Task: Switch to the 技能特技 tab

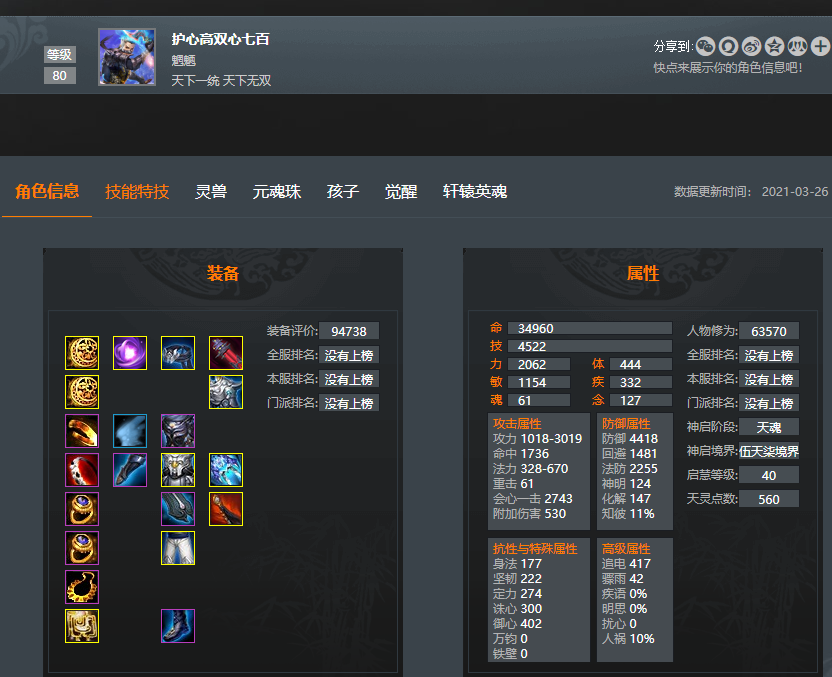Action: 137,192
